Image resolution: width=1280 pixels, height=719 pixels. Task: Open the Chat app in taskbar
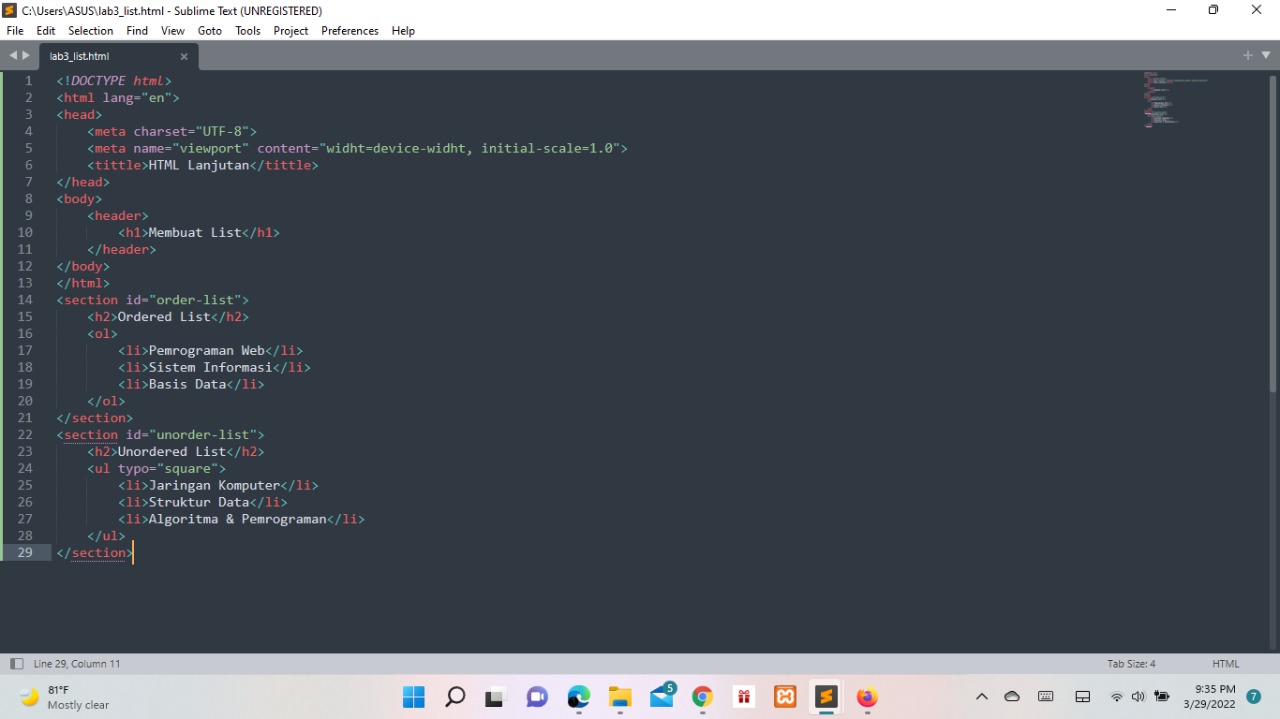click(537, 697)
